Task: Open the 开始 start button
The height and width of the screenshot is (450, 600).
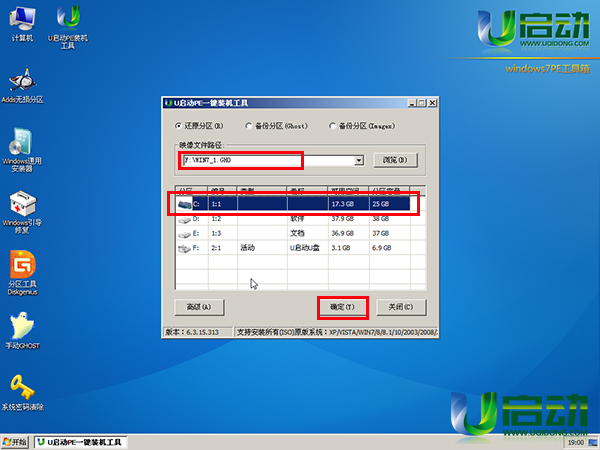Action: click(x=15, y=442)
